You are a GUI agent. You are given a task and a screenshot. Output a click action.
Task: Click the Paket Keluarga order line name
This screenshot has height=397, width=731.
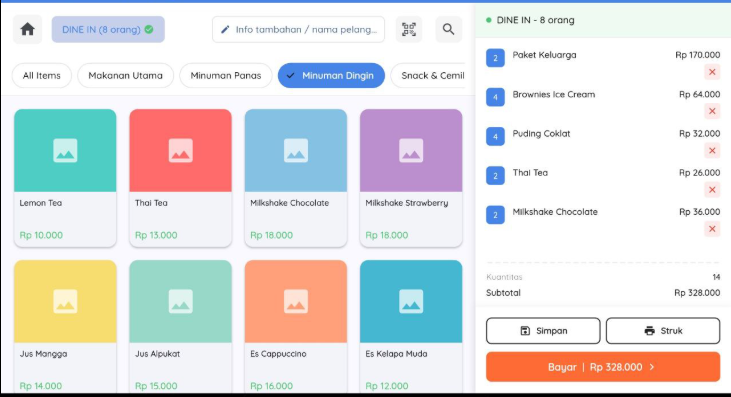click(x=545, y=55)
